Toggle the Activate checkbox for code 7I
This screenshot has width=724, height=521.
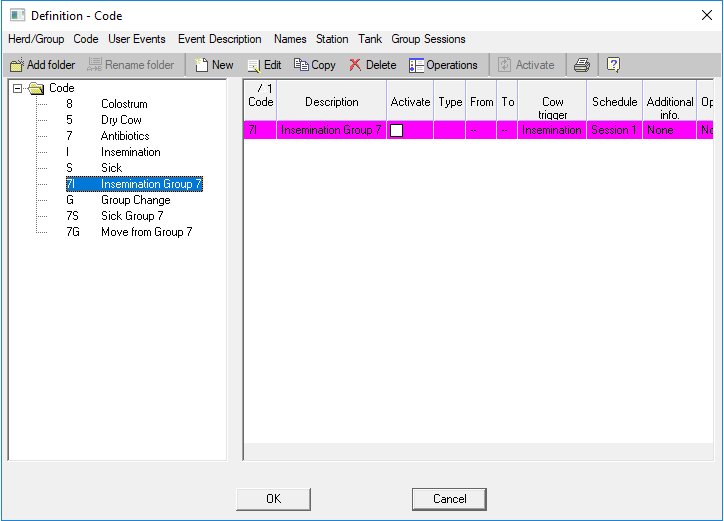pos(396,131)
